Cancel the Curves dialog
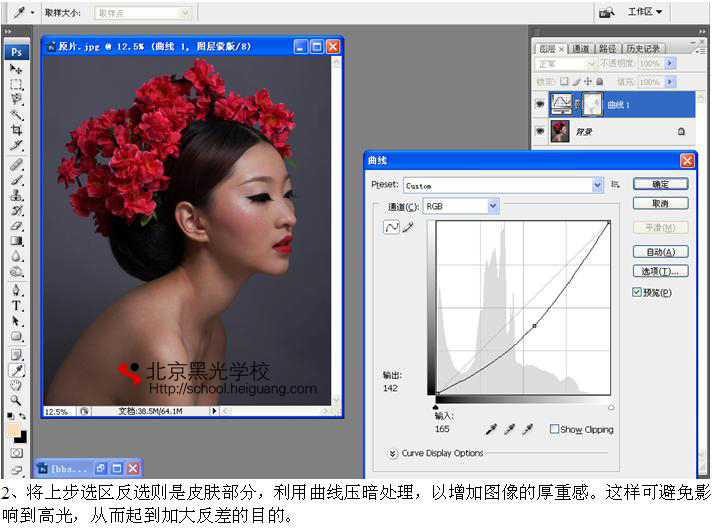The height and width of the screenshot is (528, 715). [660, 203]
